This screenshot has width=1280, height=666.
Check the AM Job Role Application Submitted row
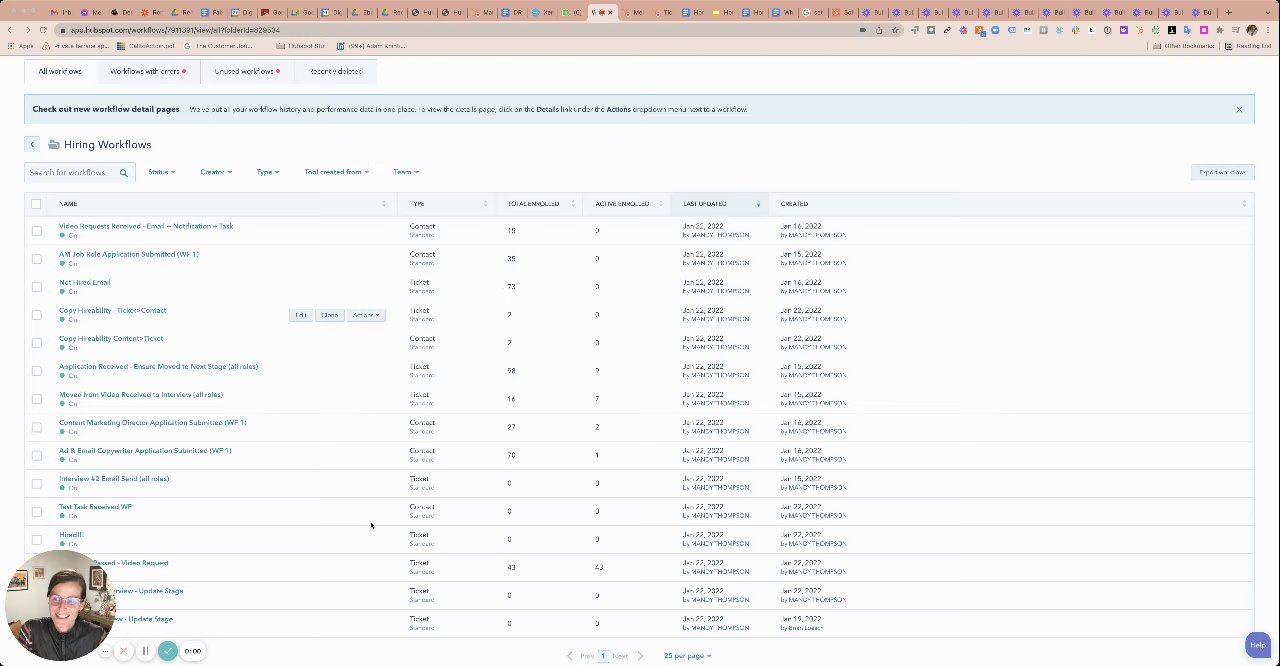click(37, 259)
